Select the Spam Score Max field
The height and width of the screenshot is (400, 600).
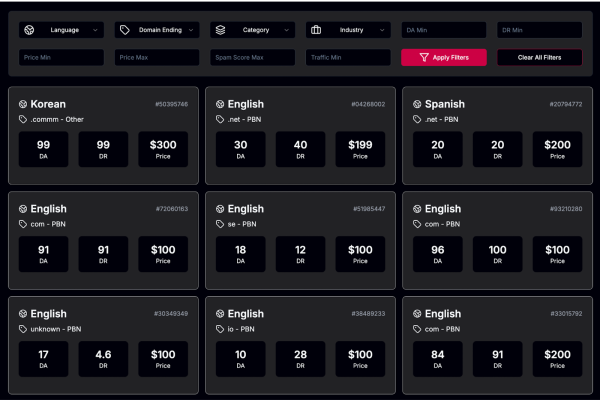(252, 58)
